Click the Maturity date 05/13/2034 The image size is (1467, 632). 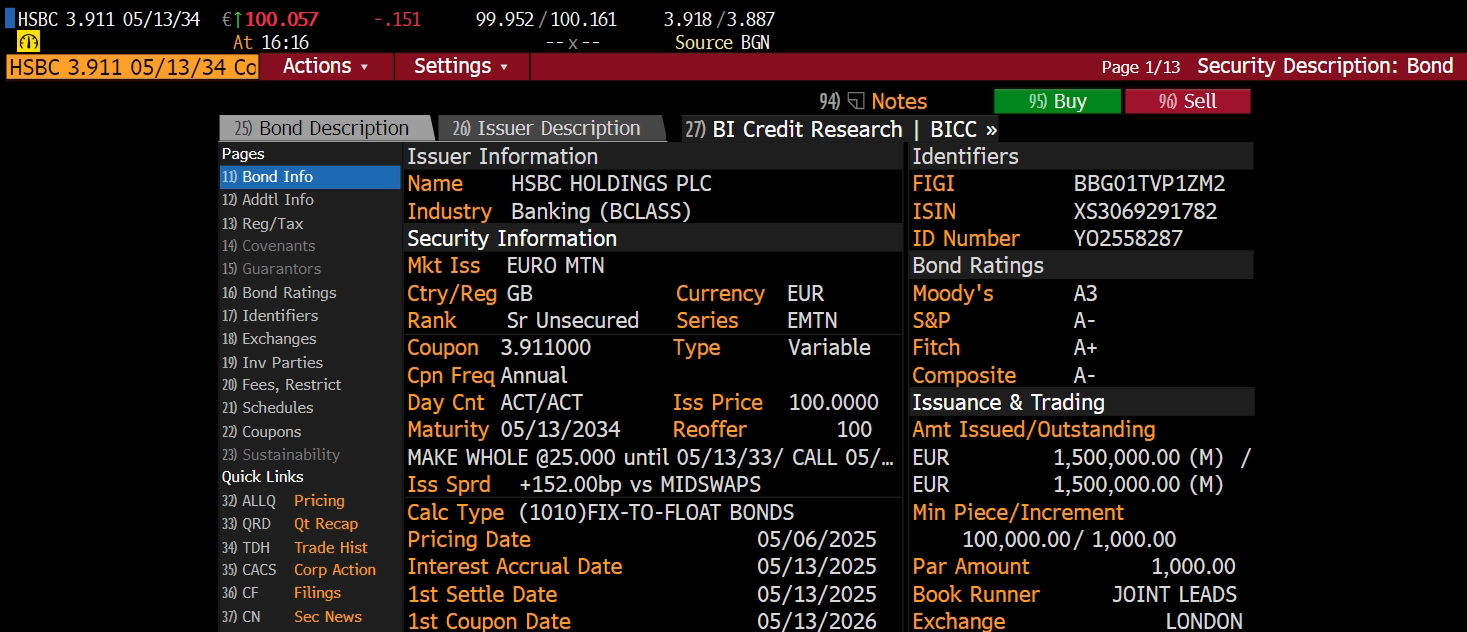click(560, 430)
